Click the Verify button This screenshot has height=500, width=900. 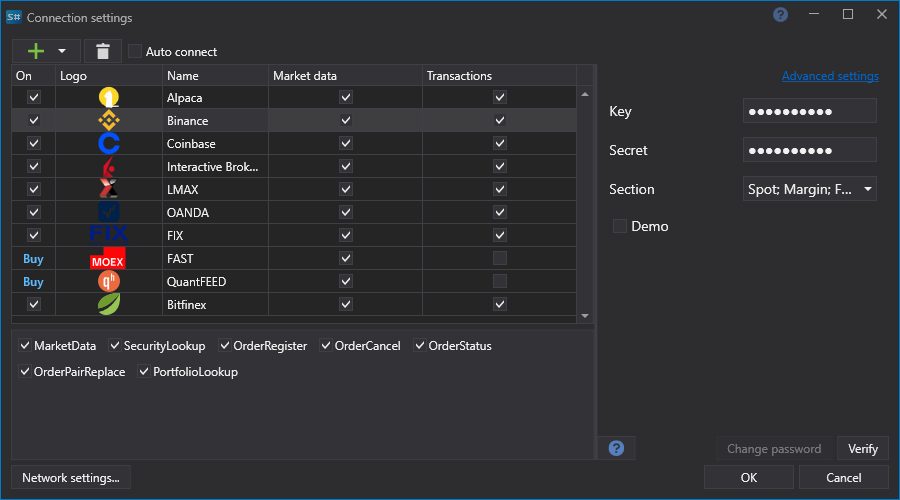(863, 448)
